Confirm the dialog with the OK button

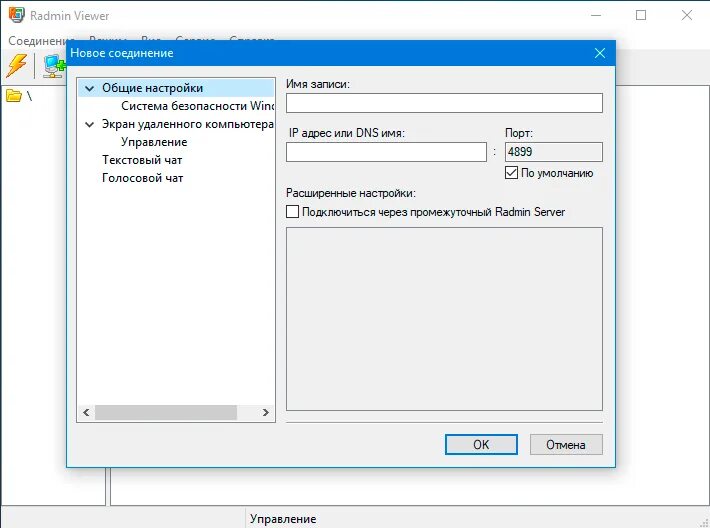tap(481, 445)
